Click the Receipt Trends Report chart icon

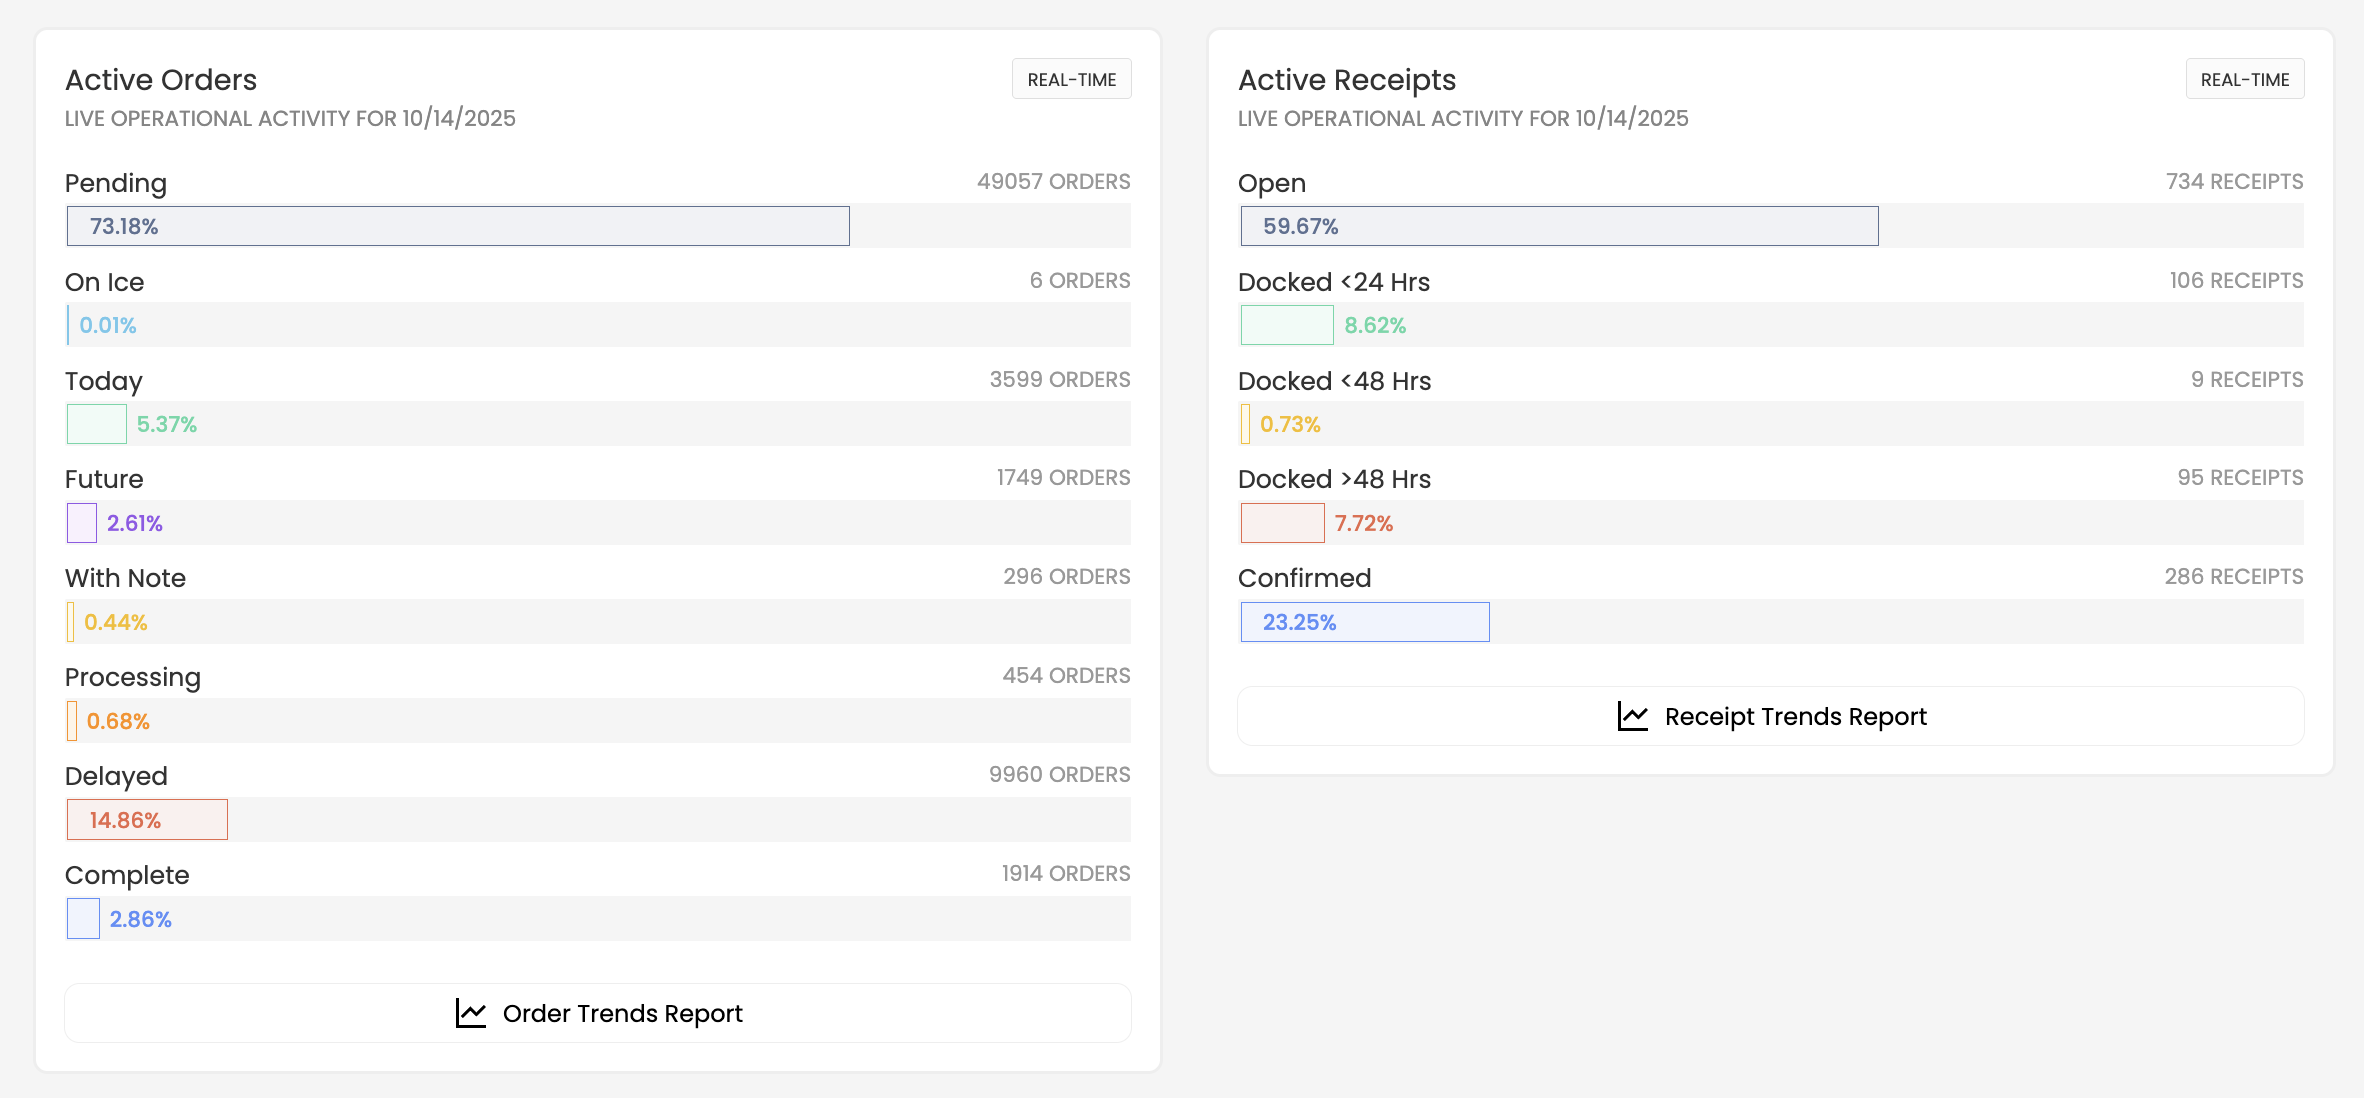pyautogui.click(x=1632, y=716)
